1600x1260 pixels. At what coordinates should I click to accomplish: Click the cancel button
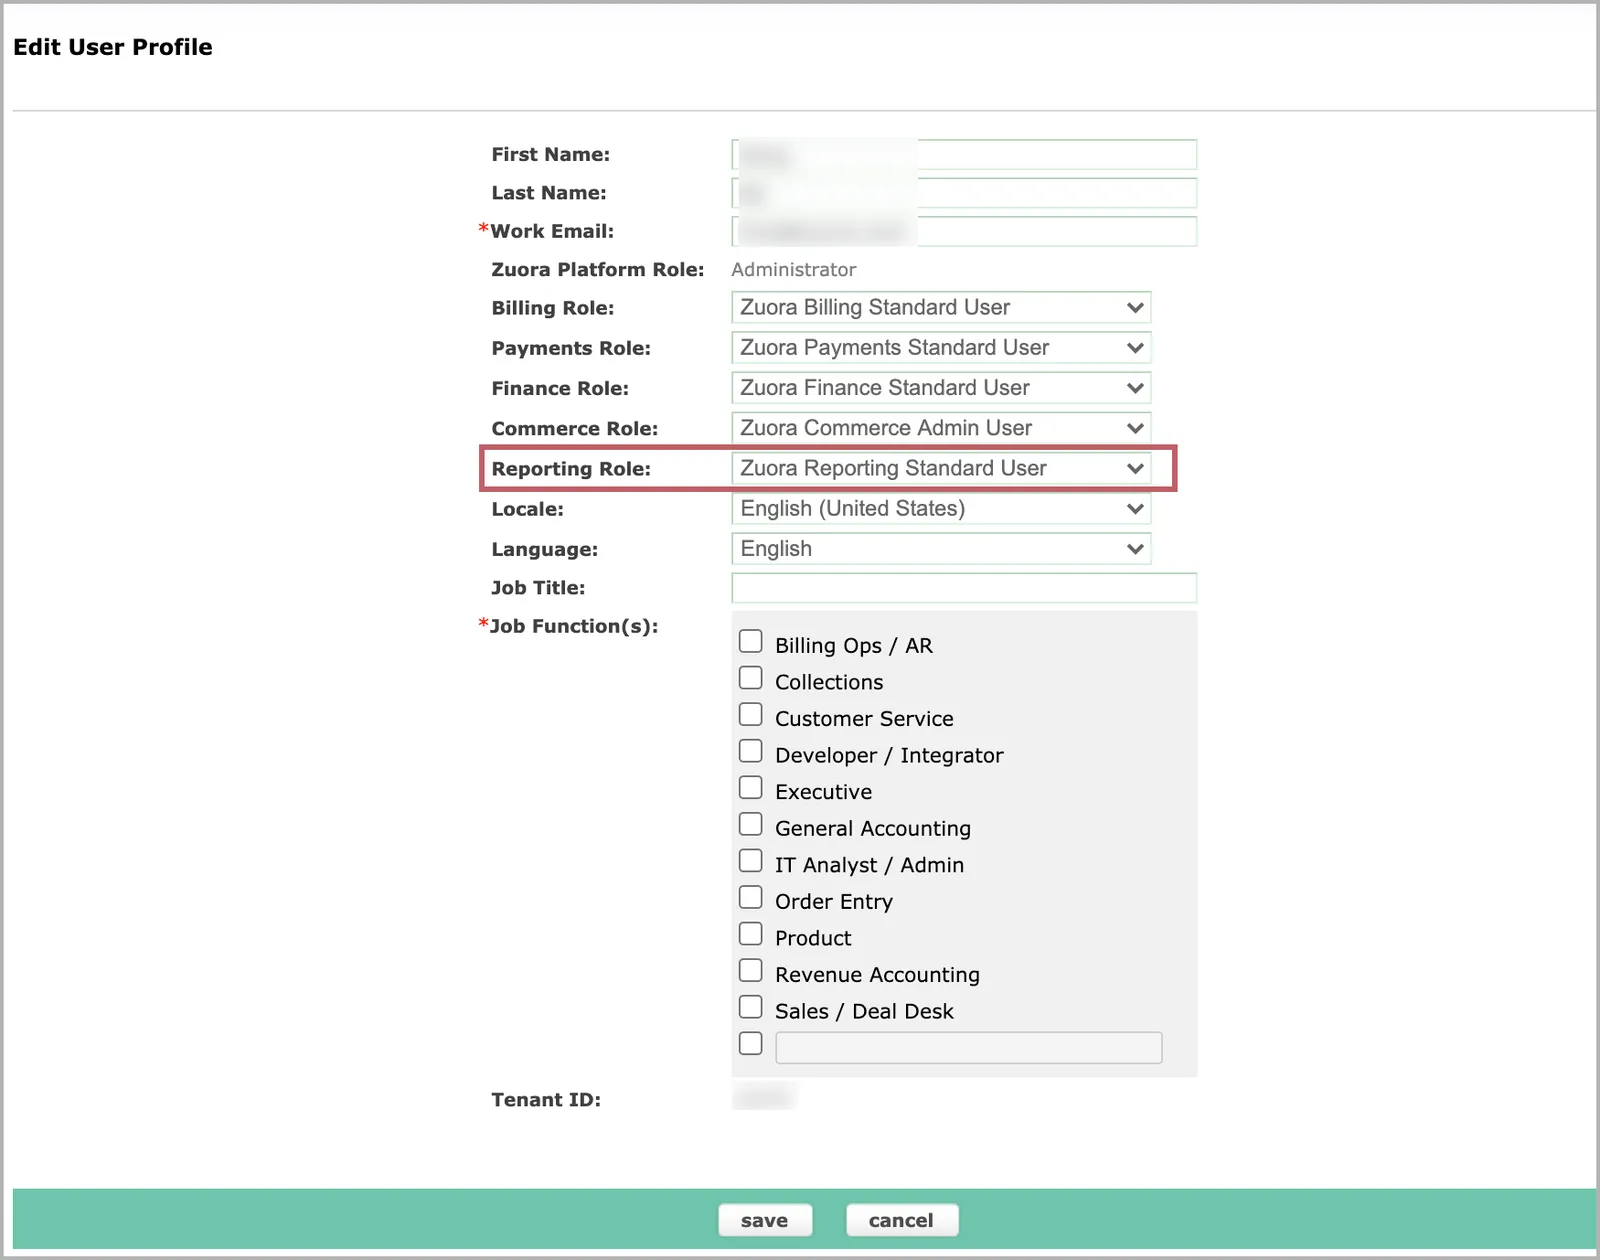902,1220
